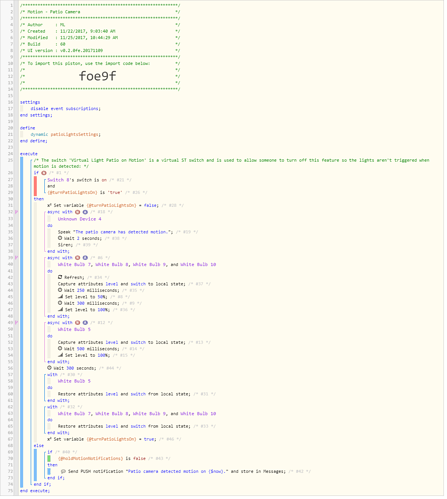The width and height of the screenshot is (447, 499).
Task: Click the red circle icon beside the 'if' on line 26
Action: pos(44,173)
